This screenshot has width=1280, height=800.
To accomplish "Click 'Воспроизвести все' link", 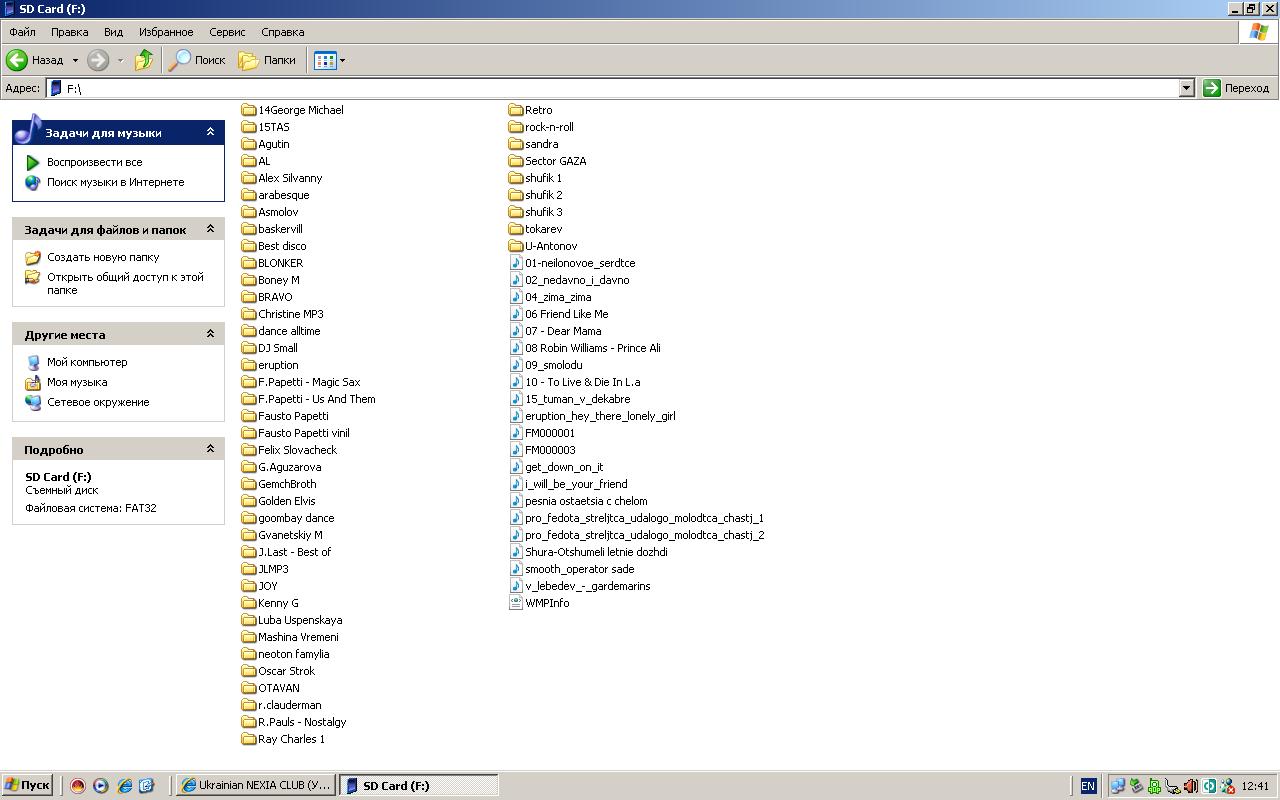I will [94, 162].
